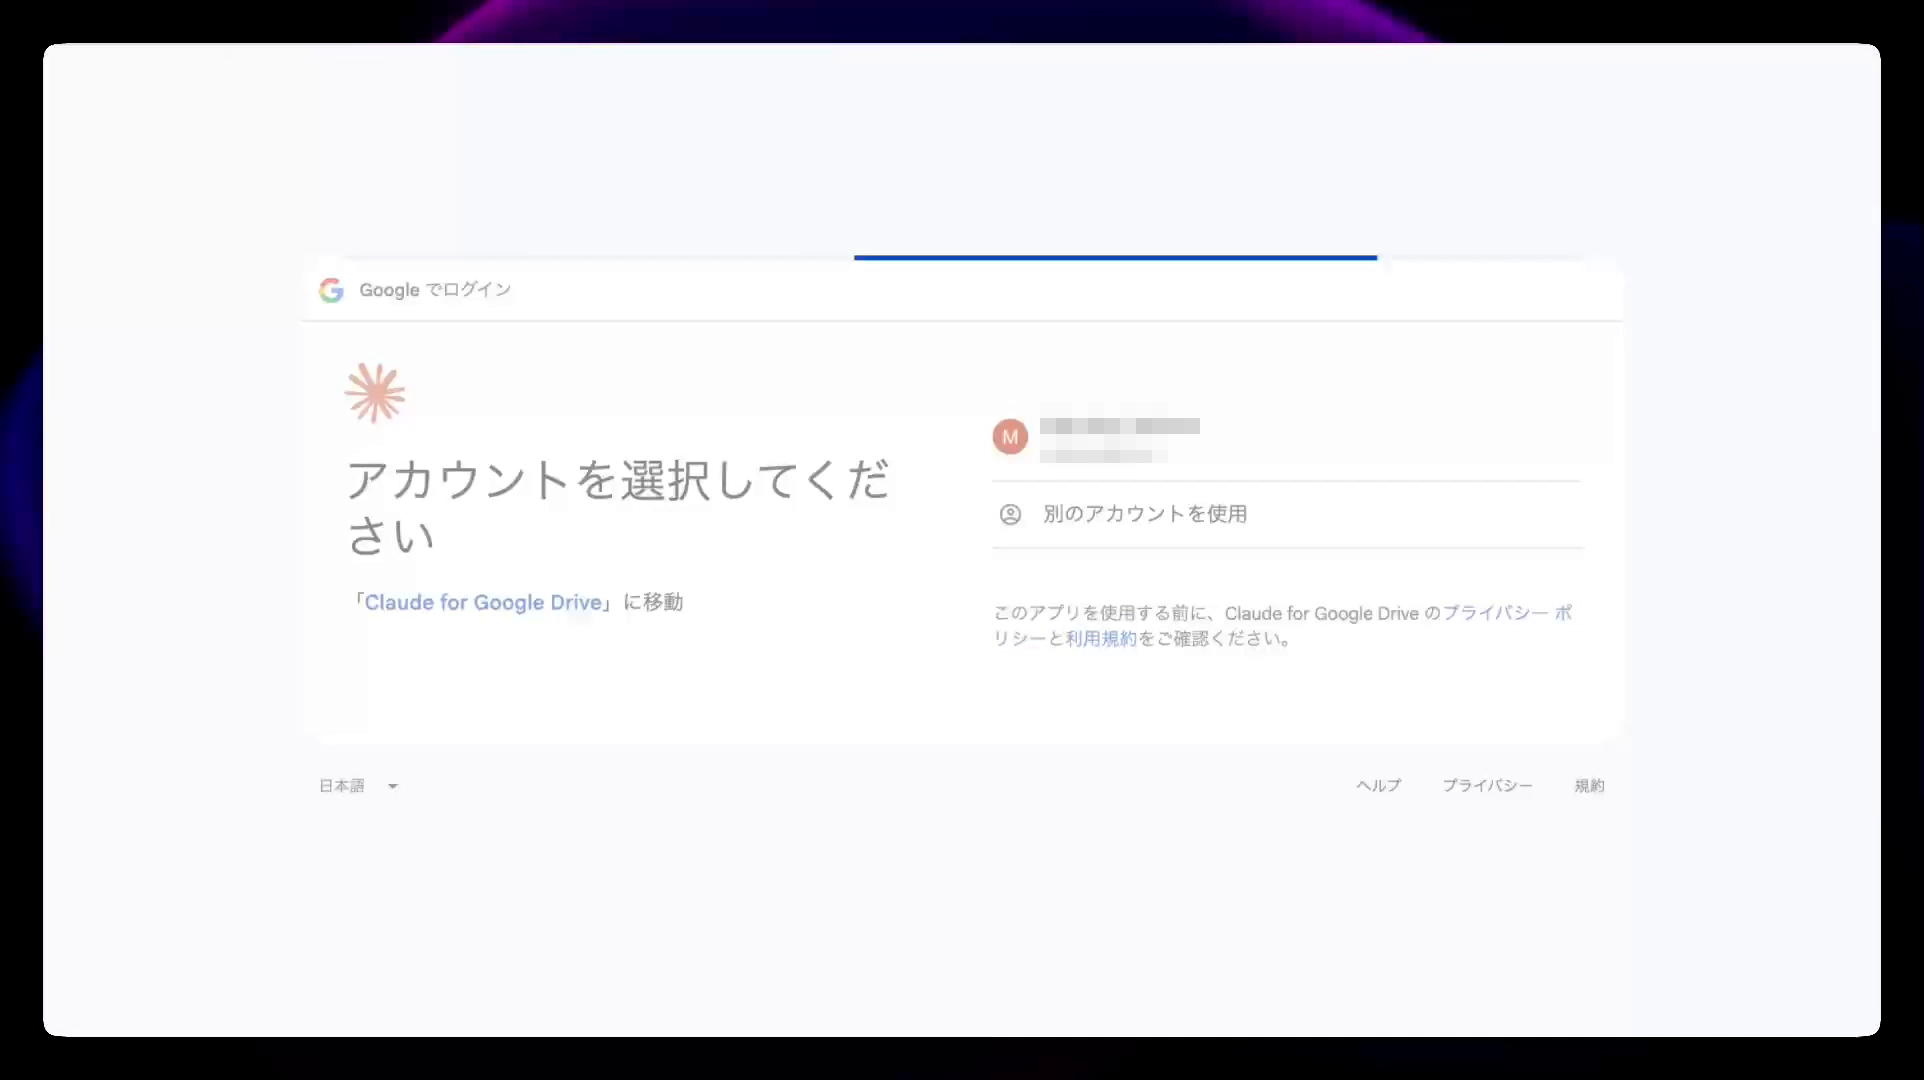Click the person icon beside 別のアカウントを使用
The image size is (1924, 1080).
(1010, 514)
